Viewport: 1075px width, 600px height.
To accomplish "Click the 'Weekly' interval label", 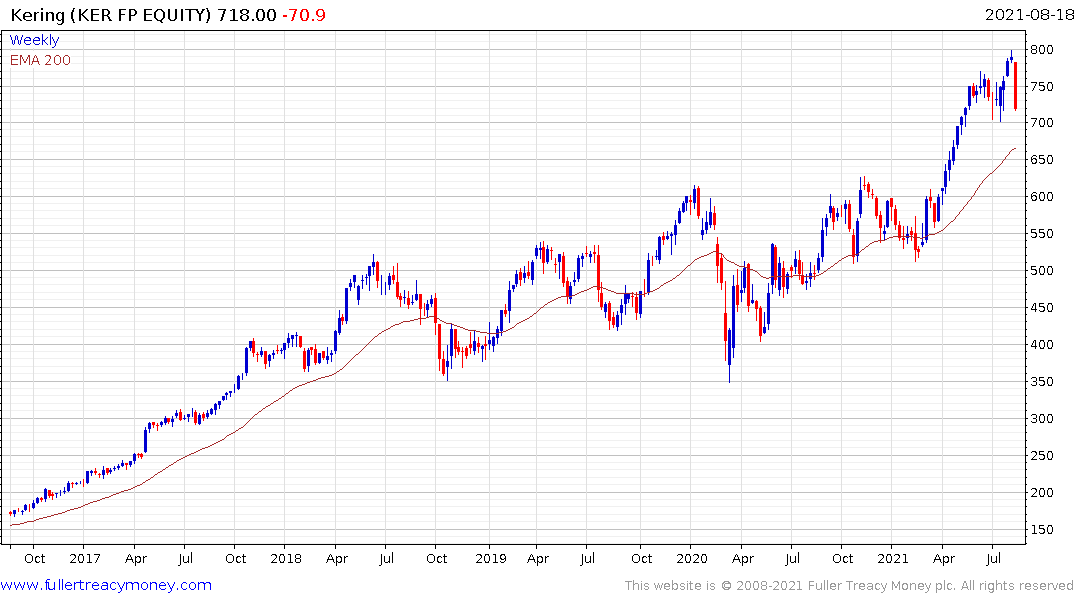I will point(34,40).
